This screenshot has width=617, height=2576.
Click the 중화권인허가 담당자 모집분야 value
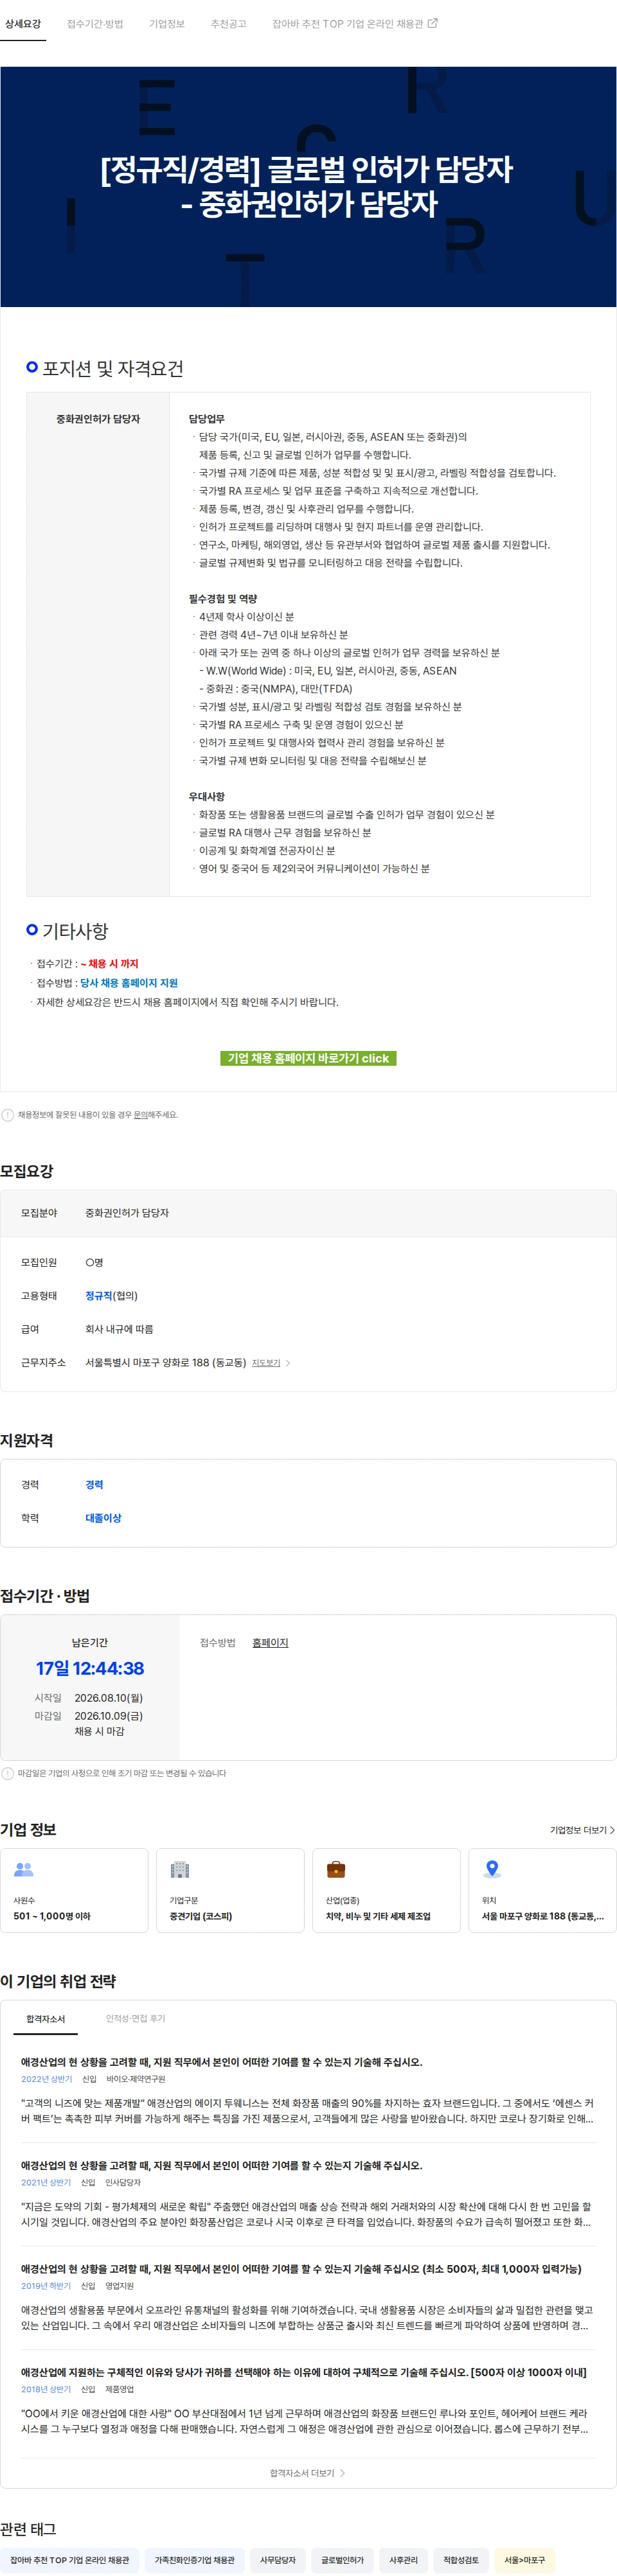[127, 1213]
